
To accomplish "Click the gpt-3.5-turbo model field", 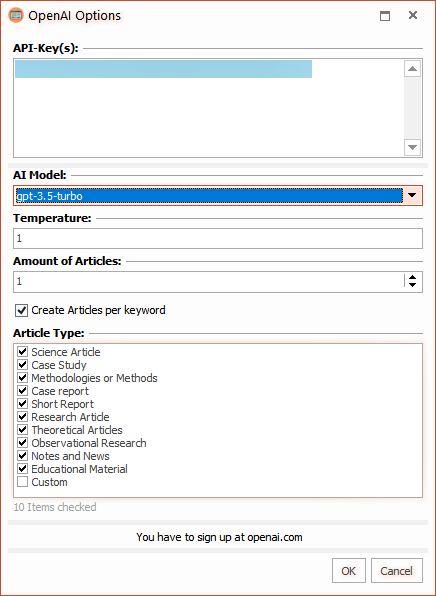I will click(x=208, y=196).
